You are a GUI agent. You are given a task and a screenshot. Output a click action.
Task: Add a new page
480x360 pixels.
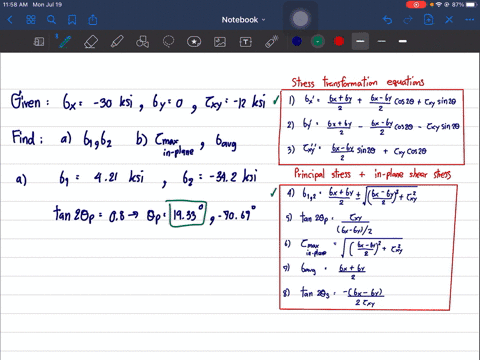tap(429, 20)
